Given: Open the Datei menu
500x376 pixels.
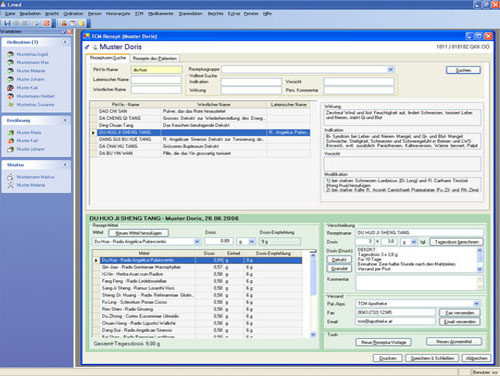Looking at the screenshot, I should (10, 14).
